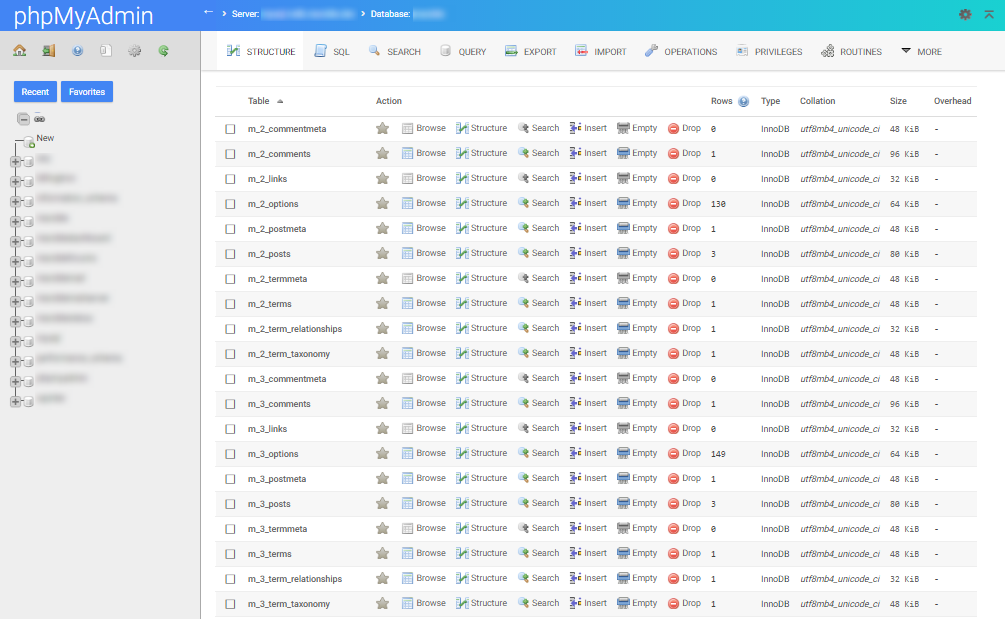Tick the checkbox for m_2_posts
Screen dimensions: 1005x619
pos(230,254)
